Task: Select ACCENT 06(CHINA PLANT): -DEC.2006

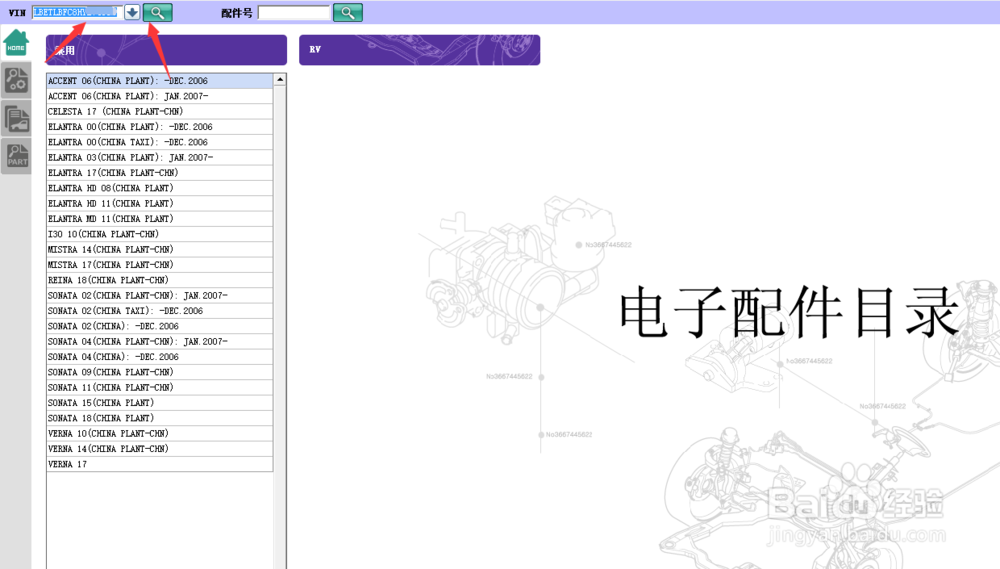Action: pyautogui.click(x=159, y=81)
